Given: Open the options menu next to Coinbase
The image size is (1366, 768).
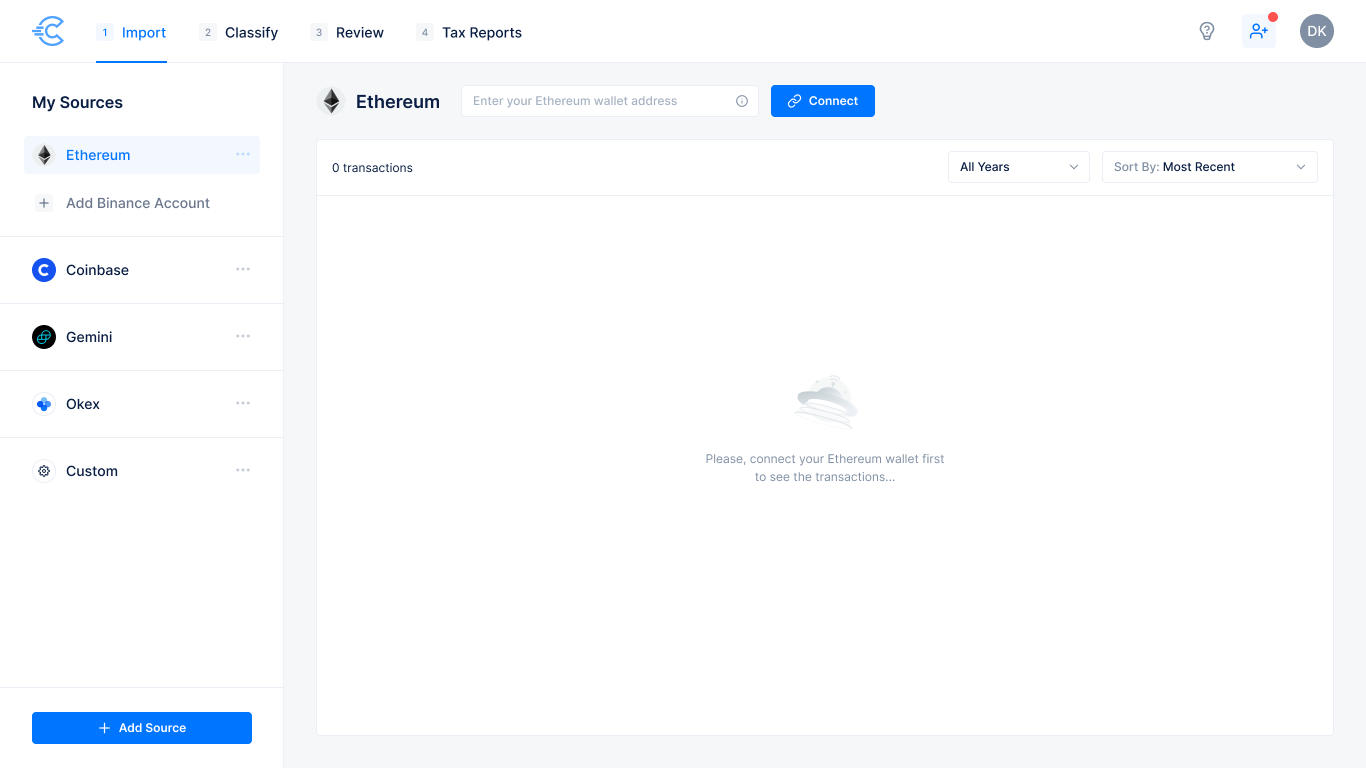Looking at the screenshot, I should (x=243, y=269).
